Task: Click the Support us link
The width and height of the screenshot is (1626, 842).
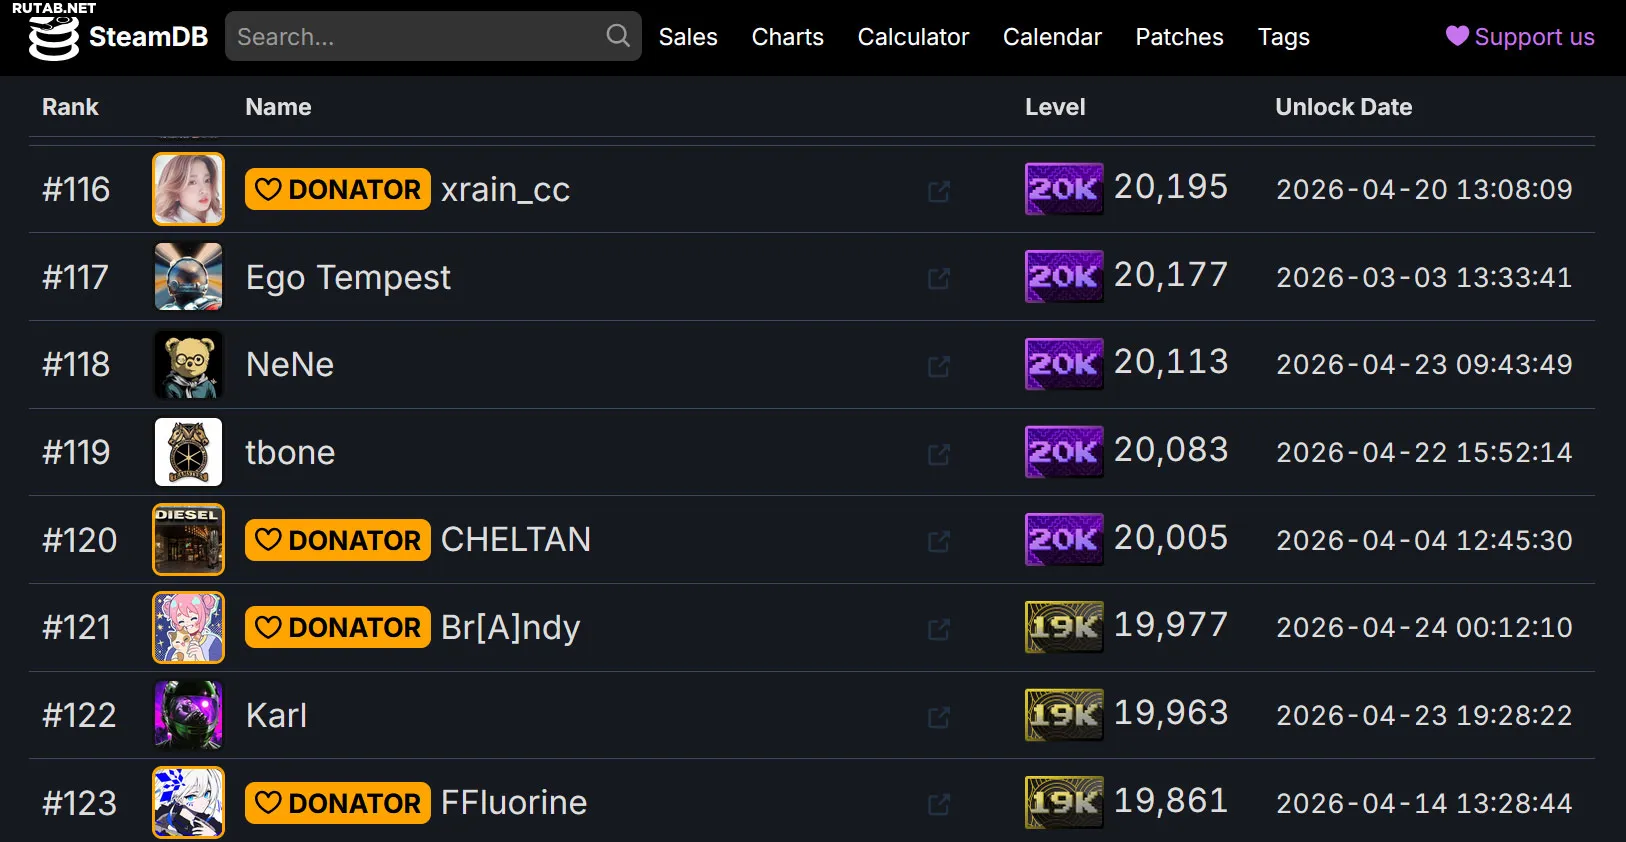Action: (x=1533, y=37)
